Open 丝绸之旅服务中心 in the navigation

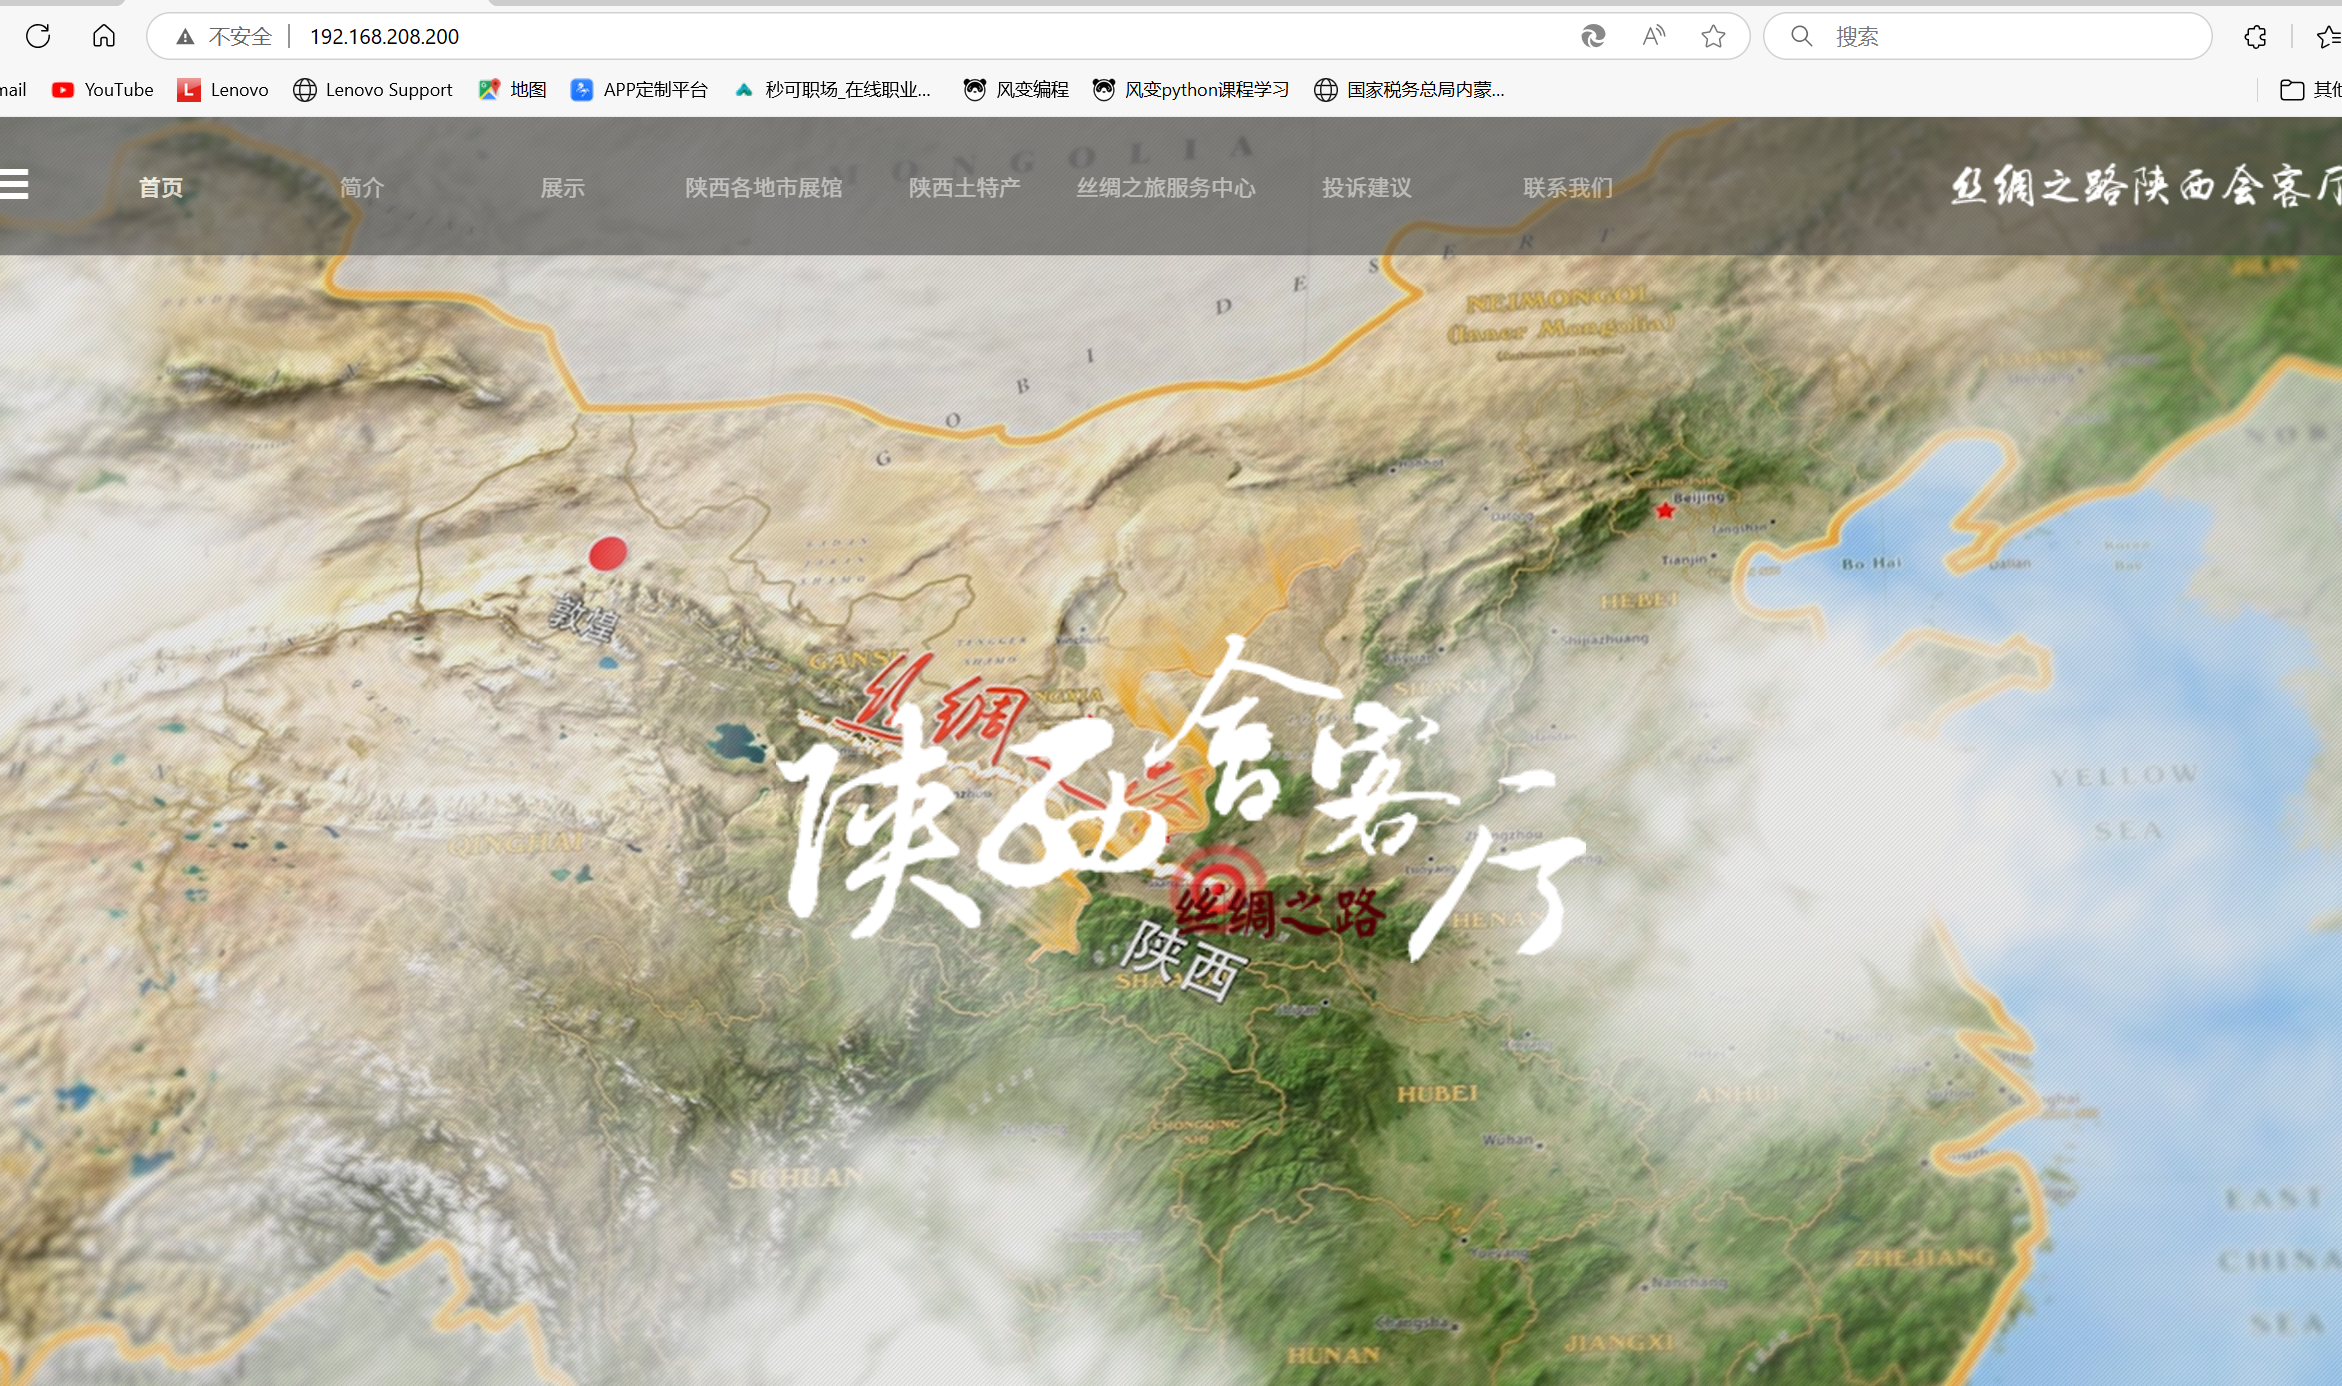coord(1166,188)
